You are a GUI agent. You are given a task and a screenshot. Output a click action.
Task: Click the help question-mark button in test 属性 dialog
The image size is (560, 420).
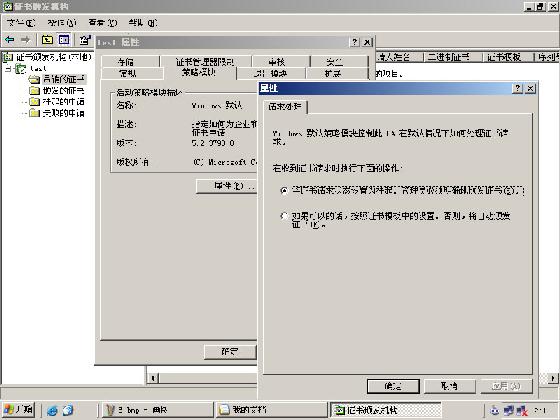tap(354, 42)
